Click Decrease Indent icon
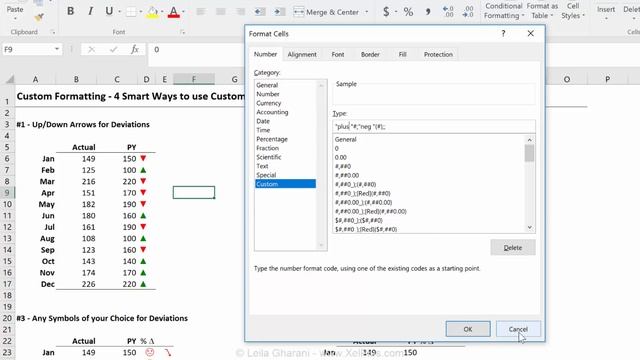 point(260,12)
